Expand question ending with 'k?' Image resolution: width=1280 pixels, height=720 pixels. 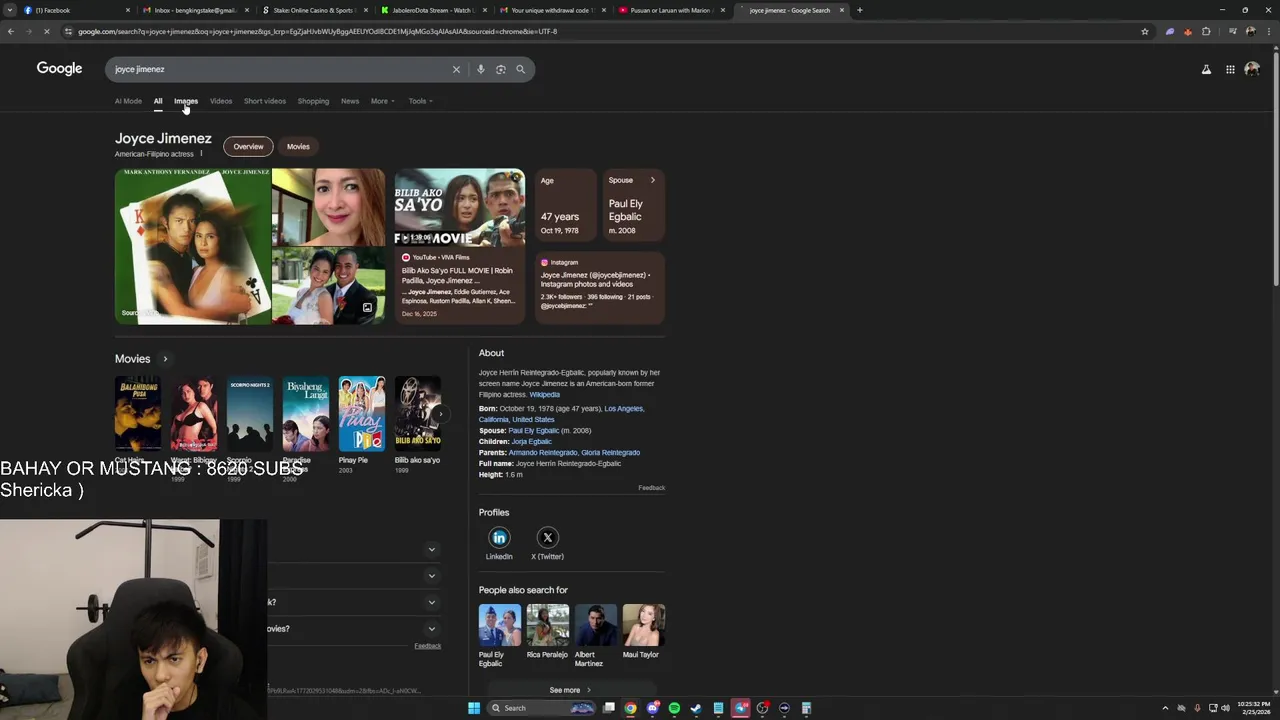[432, 602]
